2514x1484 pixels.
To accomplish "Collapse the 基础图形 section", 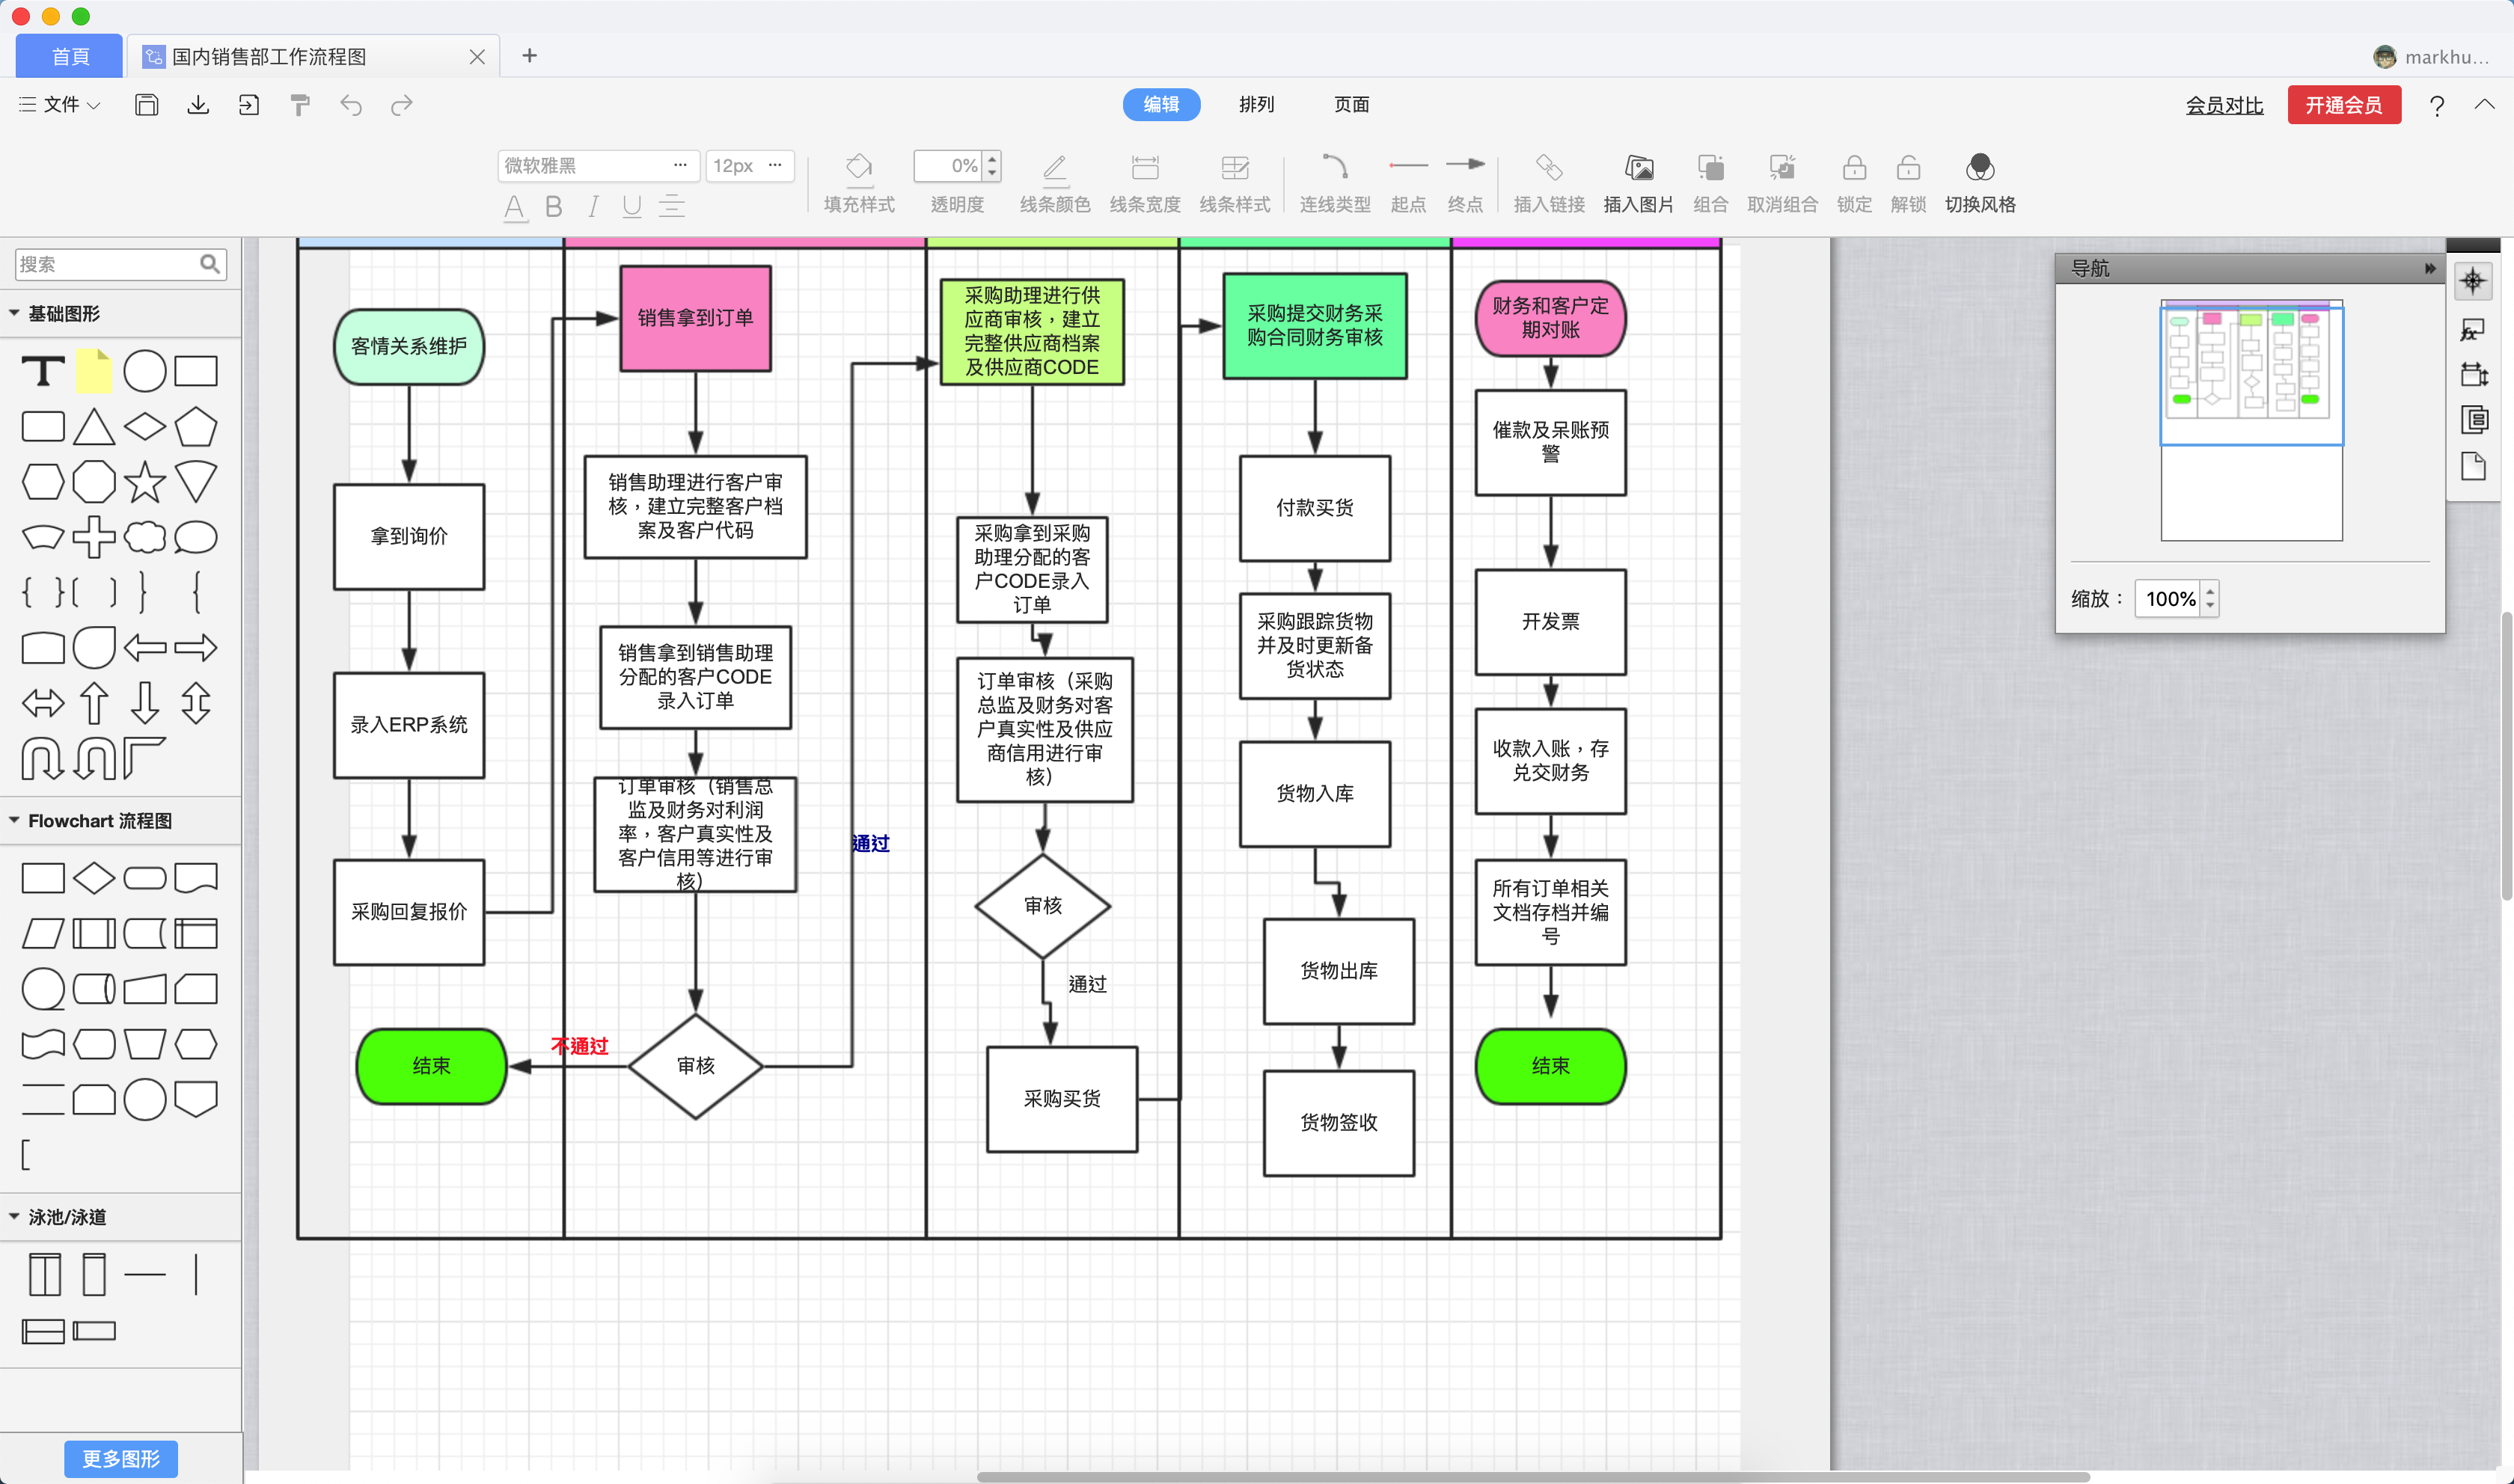I will click(x=14, y=313).
